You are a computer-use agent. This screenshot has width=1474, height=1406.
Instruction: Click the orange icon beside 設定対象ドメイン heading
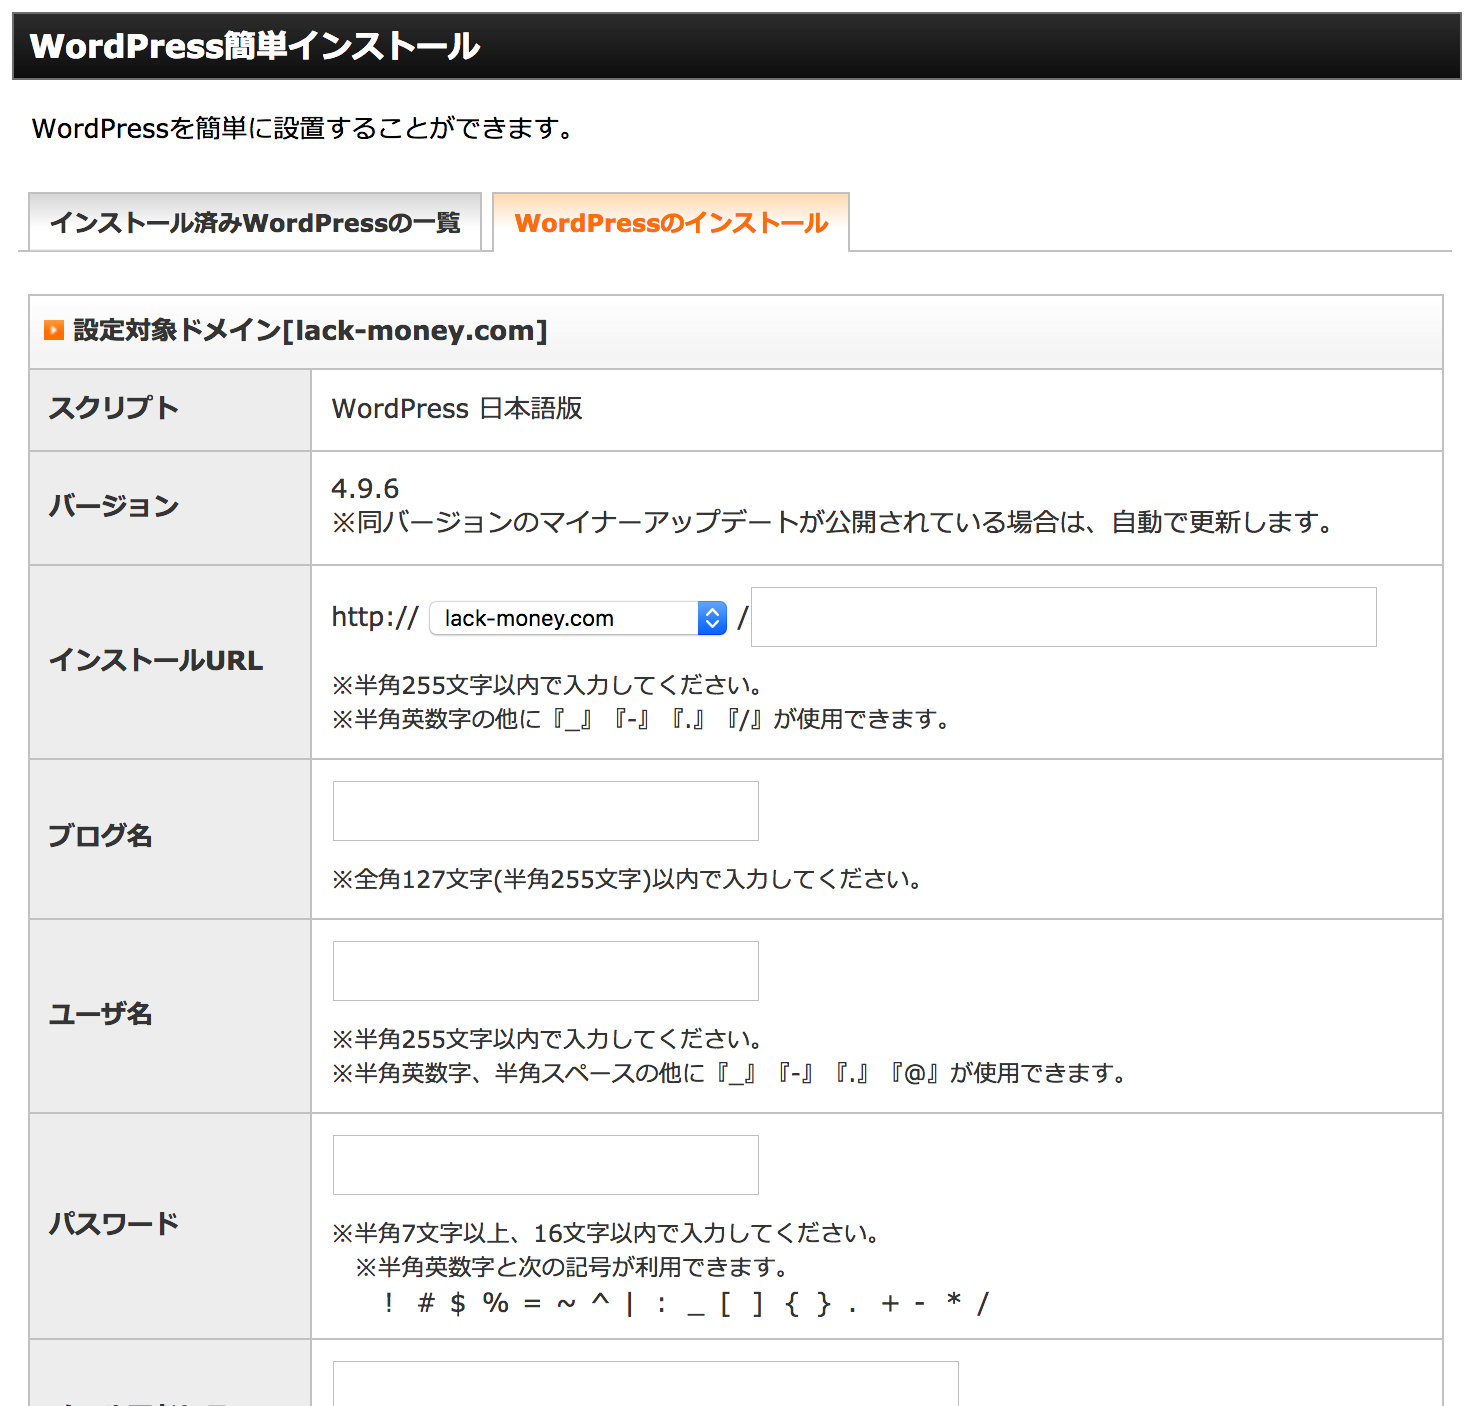pos(54,330)
